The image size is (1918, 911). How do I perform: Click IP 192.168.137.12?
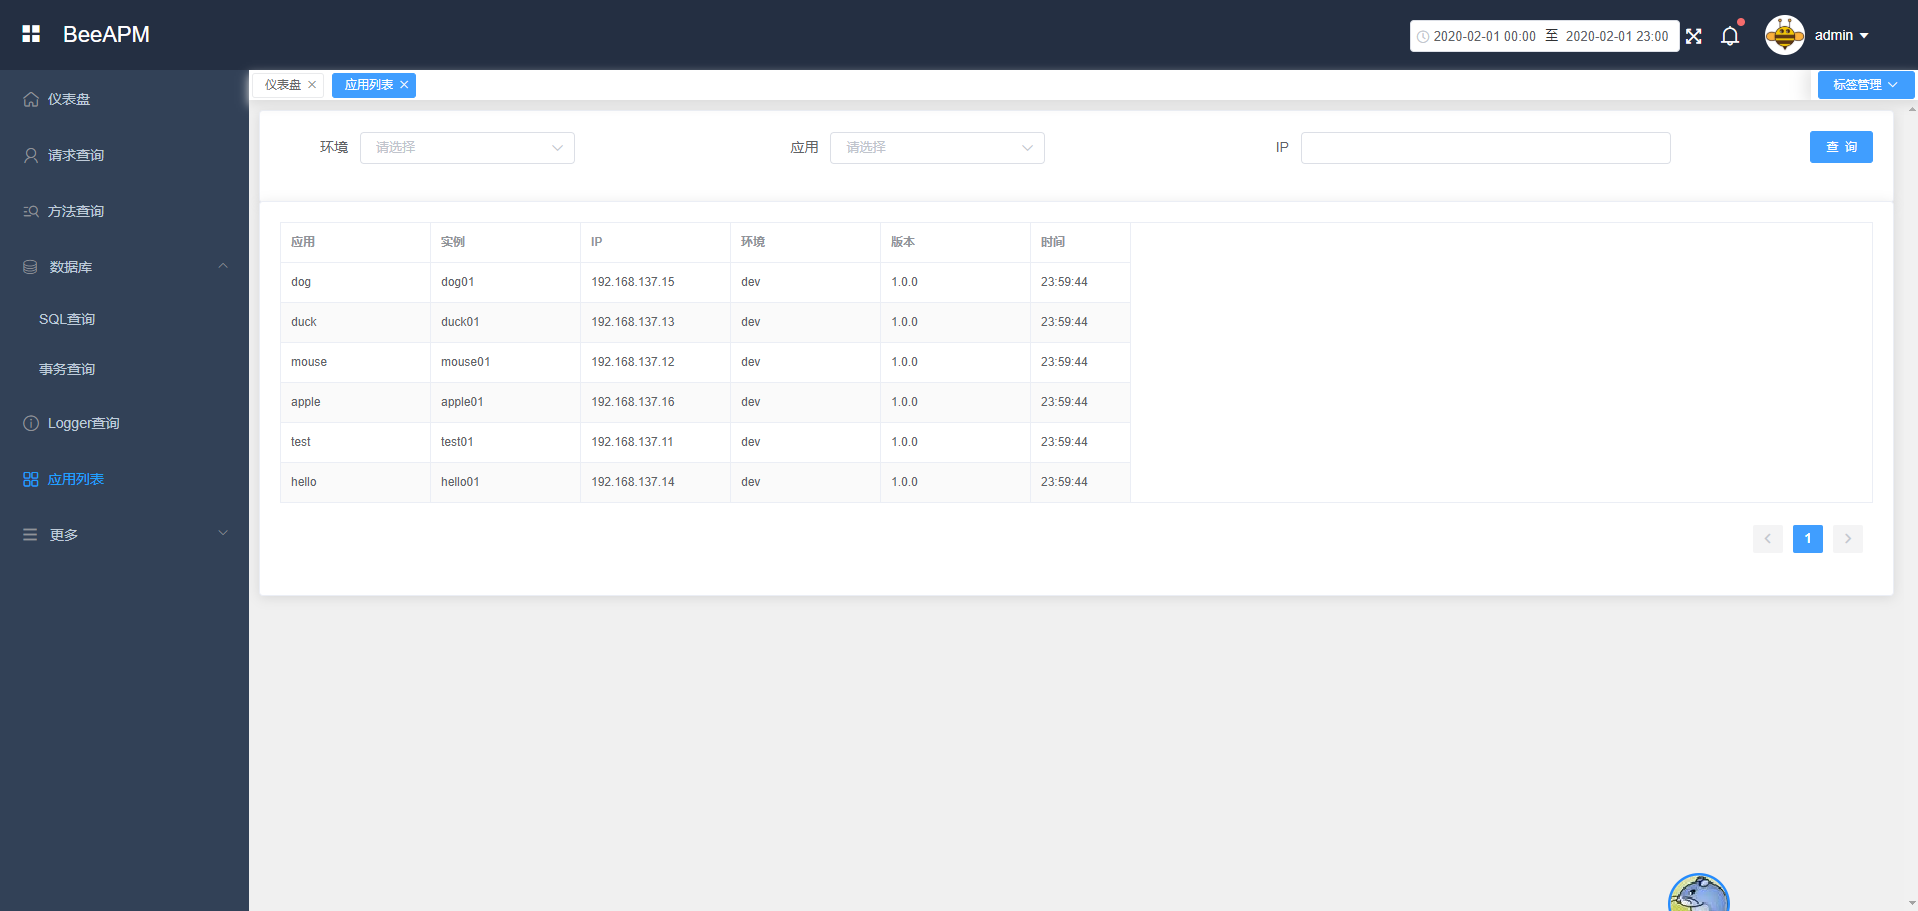click(633, 362)
